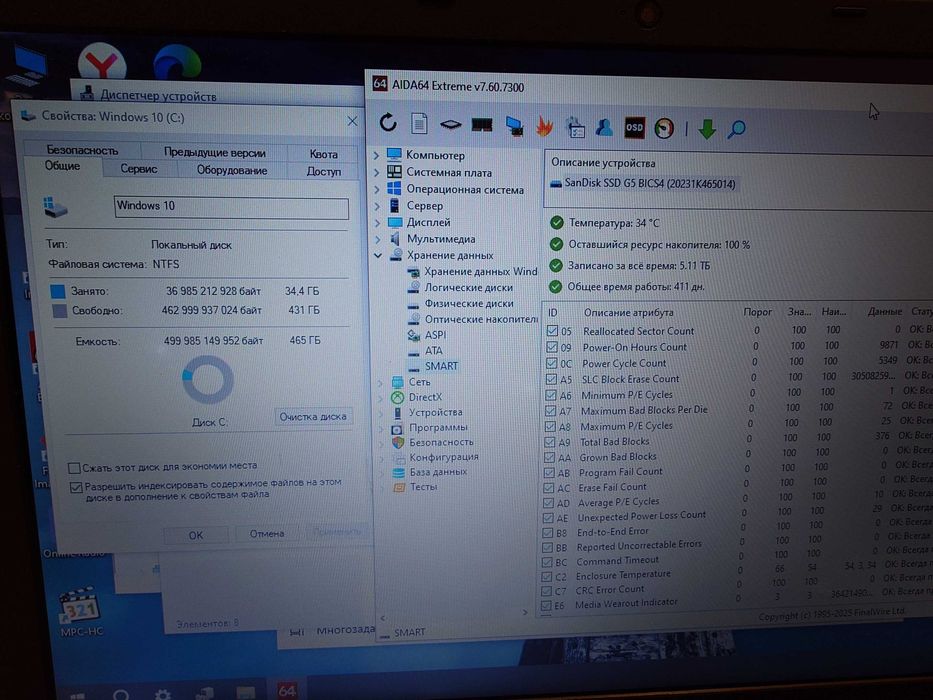Open the MPC-HC desktop shortcut
Image resolution: width=933 pixels, height=700 pixels.
point(80,613)
